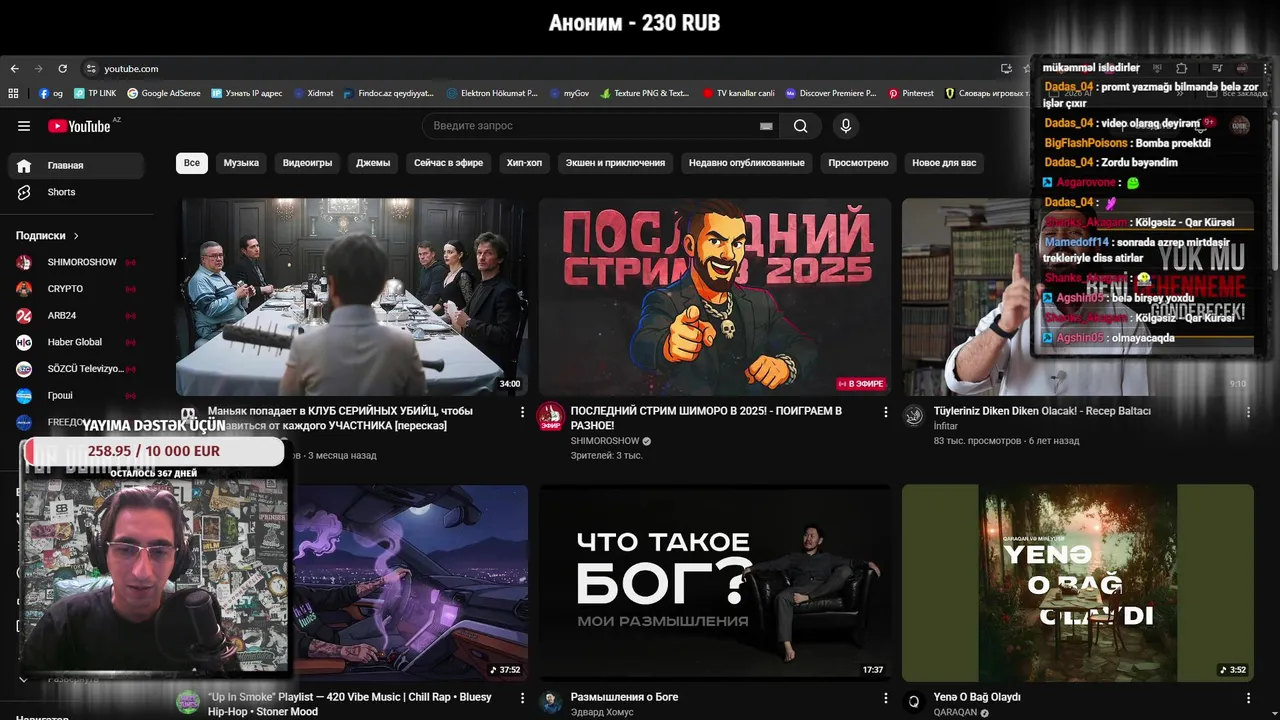Screen dimensions: 1280x720
Task: Select the Новое для вас filter chip
Action: (944, 163)
